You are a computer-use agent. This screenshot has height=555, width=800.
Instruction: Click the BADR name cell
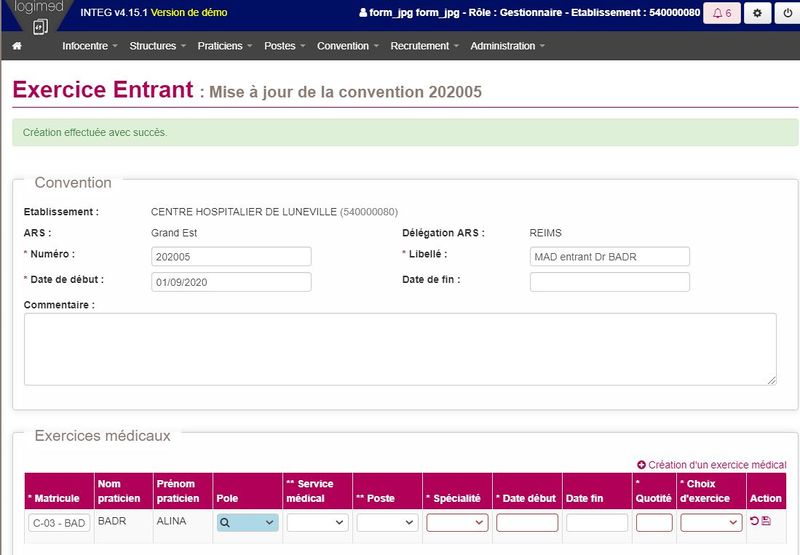click(112, 521)
